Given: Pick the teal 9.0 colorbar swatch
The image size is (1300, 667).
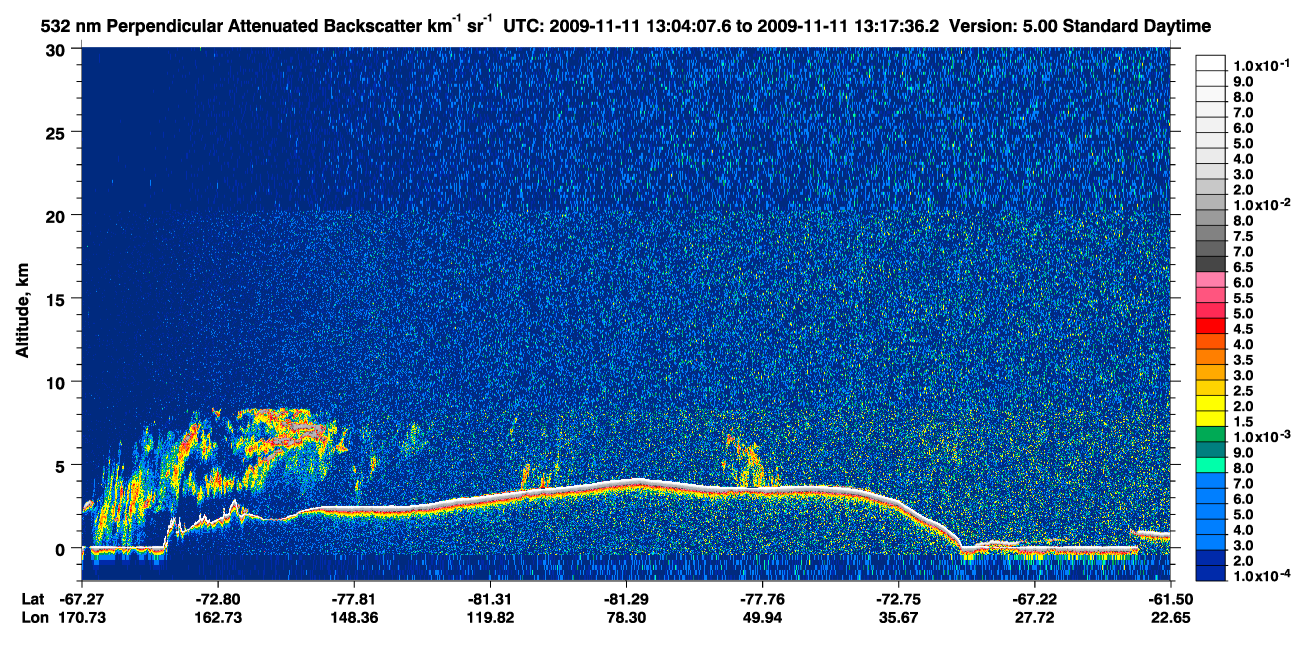Looking at the screenshot, I should pos(1210,448).
